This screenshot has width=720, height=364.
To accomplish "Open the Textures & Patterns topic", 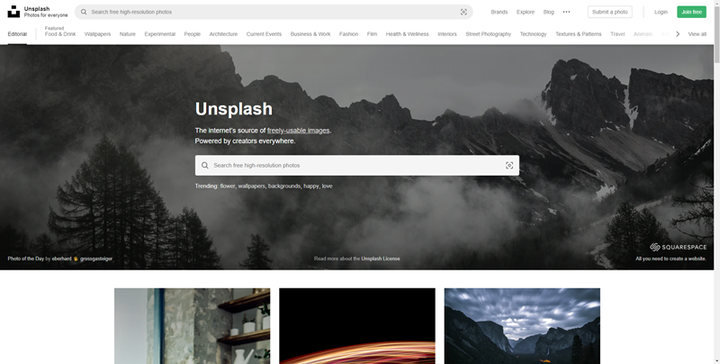I will pyautogui.click(x=578, y=34).
